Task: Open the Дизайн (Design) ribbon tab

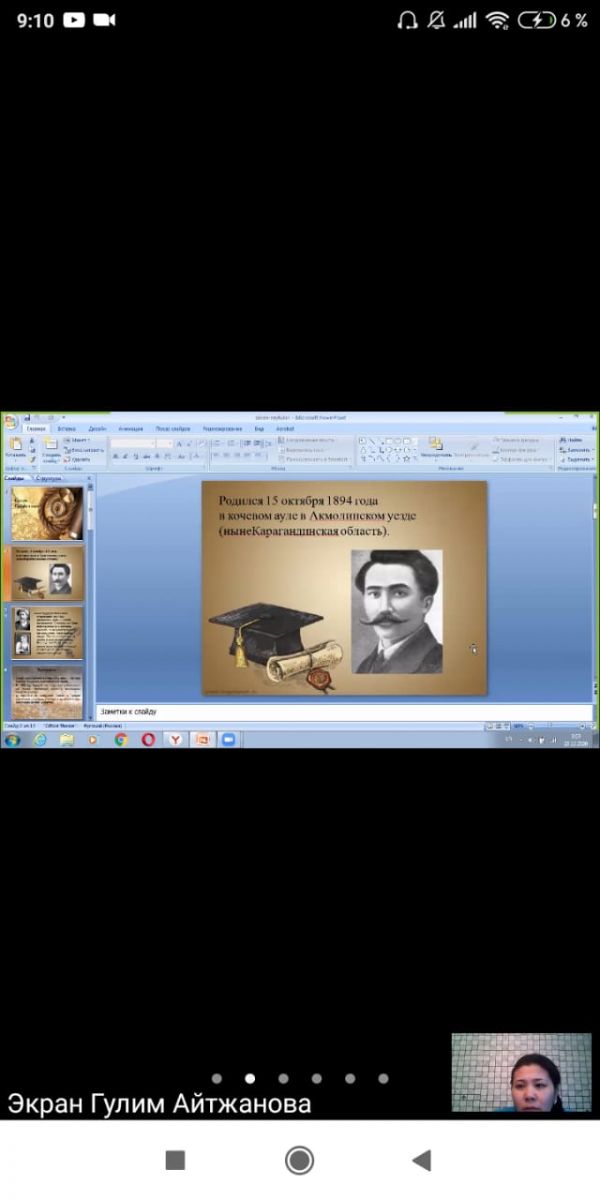Action: 97,428
